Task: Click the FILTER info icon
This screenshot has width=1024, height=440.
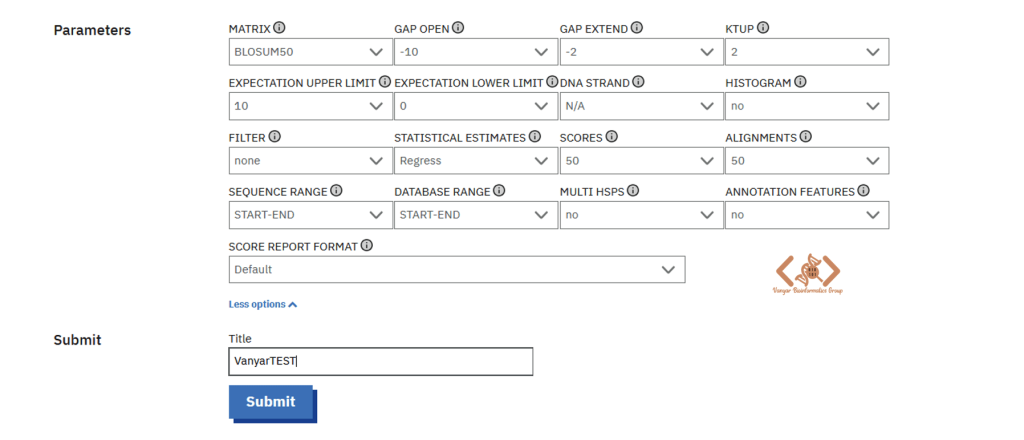Action: pos(274,137)
